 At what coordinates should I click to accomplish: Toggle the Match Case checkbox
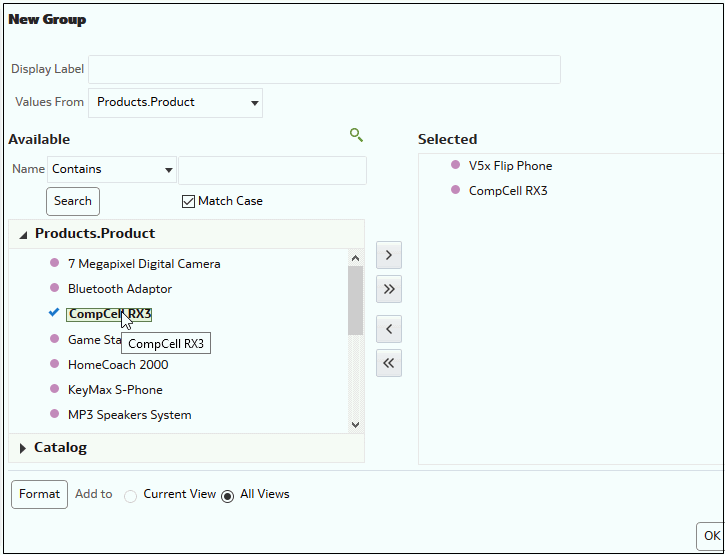189,201
